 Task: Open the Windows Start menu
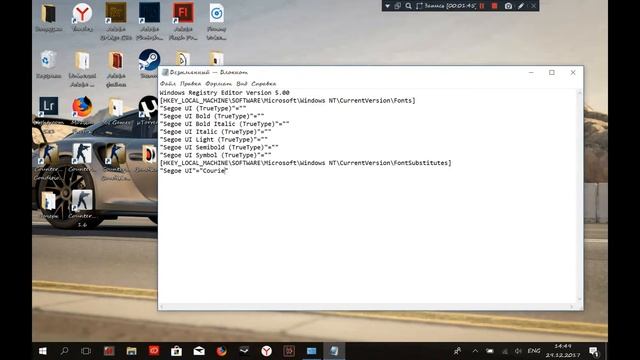tap(42, 351)
